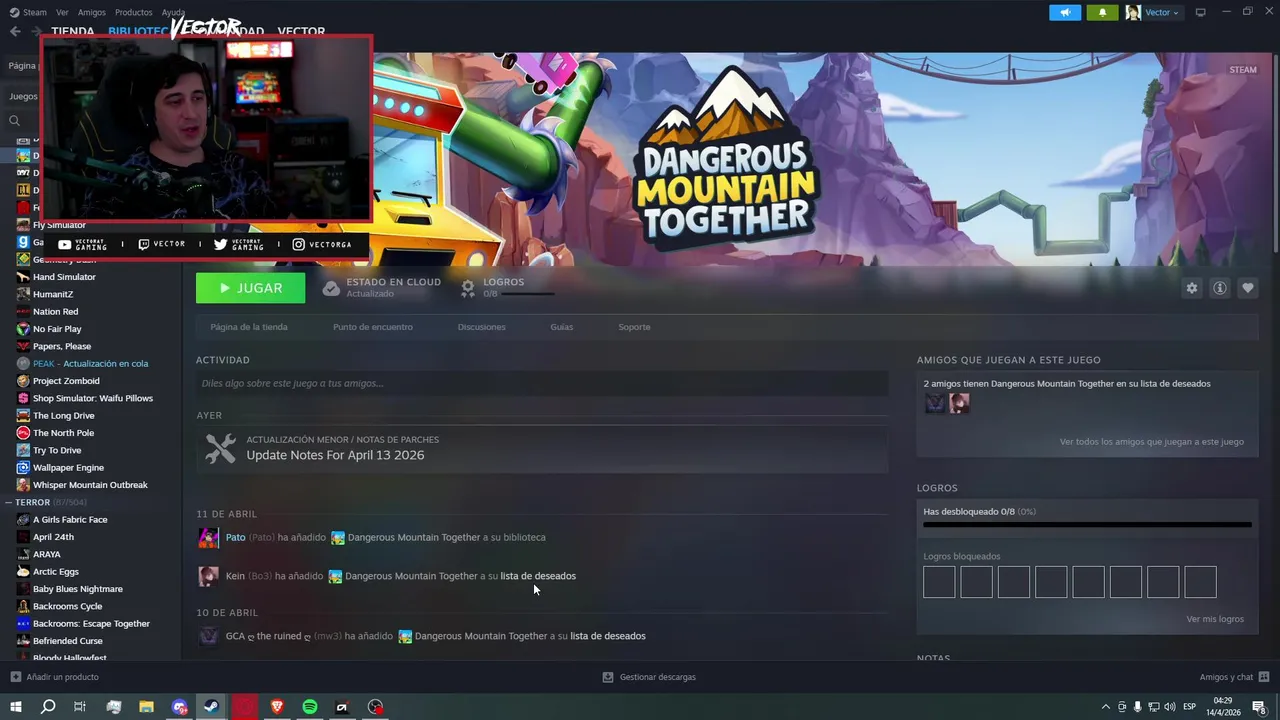Click Añadir un producto button
Screen dimensions: 1280x720
(x=54, y=677)
